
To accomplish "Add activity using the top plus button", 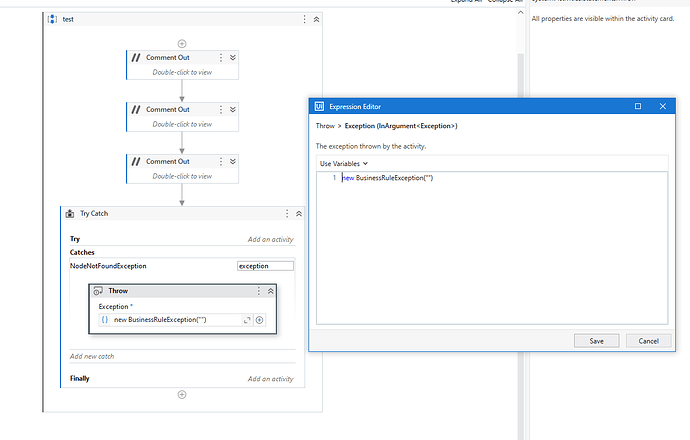I will (x=182, y=44).
